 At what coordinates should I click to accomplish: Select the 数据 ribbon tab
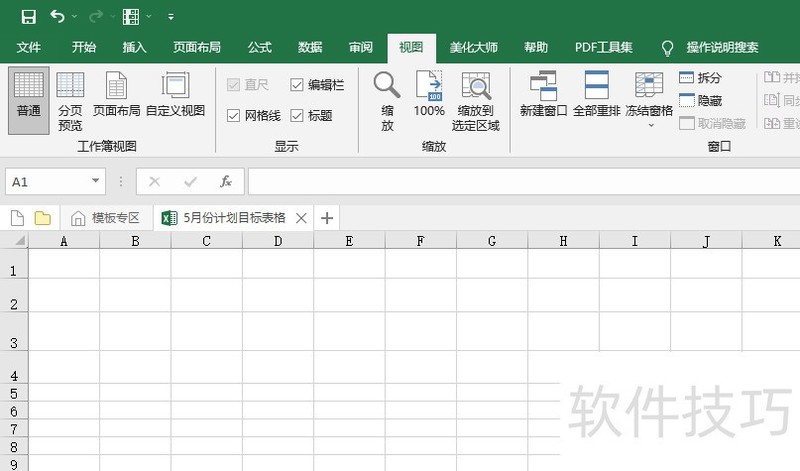(x=310, y=47)
